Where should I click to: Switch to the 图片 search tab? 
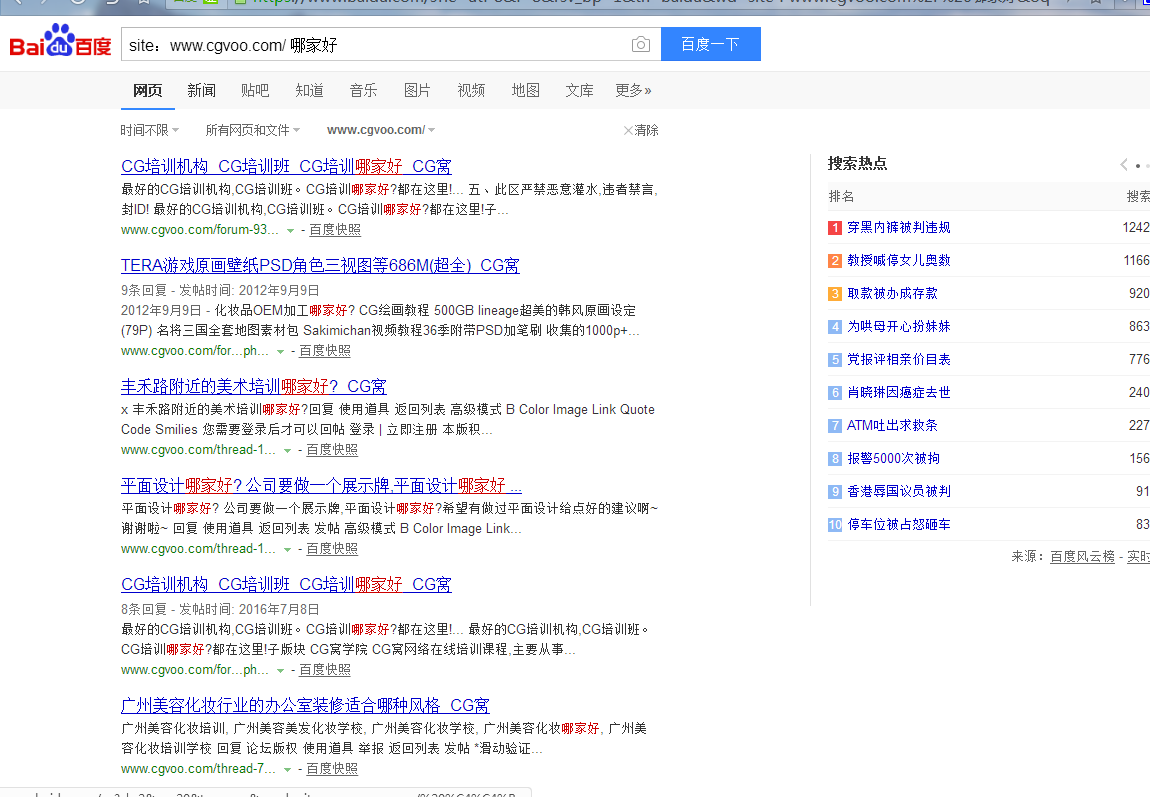[417, 90]
